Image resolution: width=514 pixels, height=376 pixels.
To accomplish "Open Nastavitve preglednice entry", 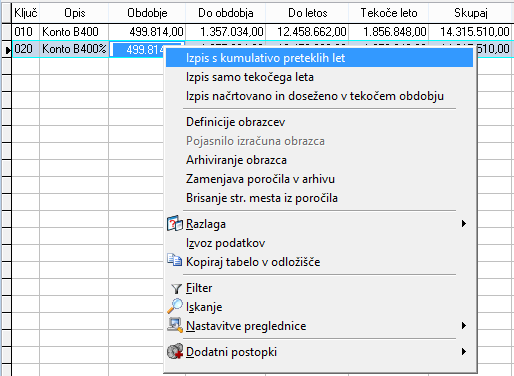I will click(319, 326).
